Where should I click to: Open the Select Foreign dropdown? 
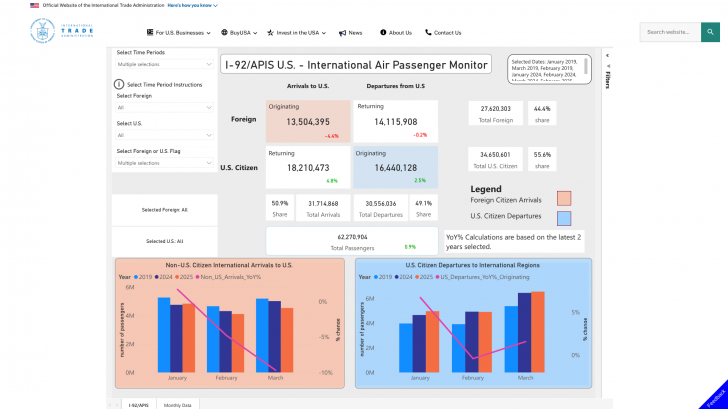coord(163,107)
